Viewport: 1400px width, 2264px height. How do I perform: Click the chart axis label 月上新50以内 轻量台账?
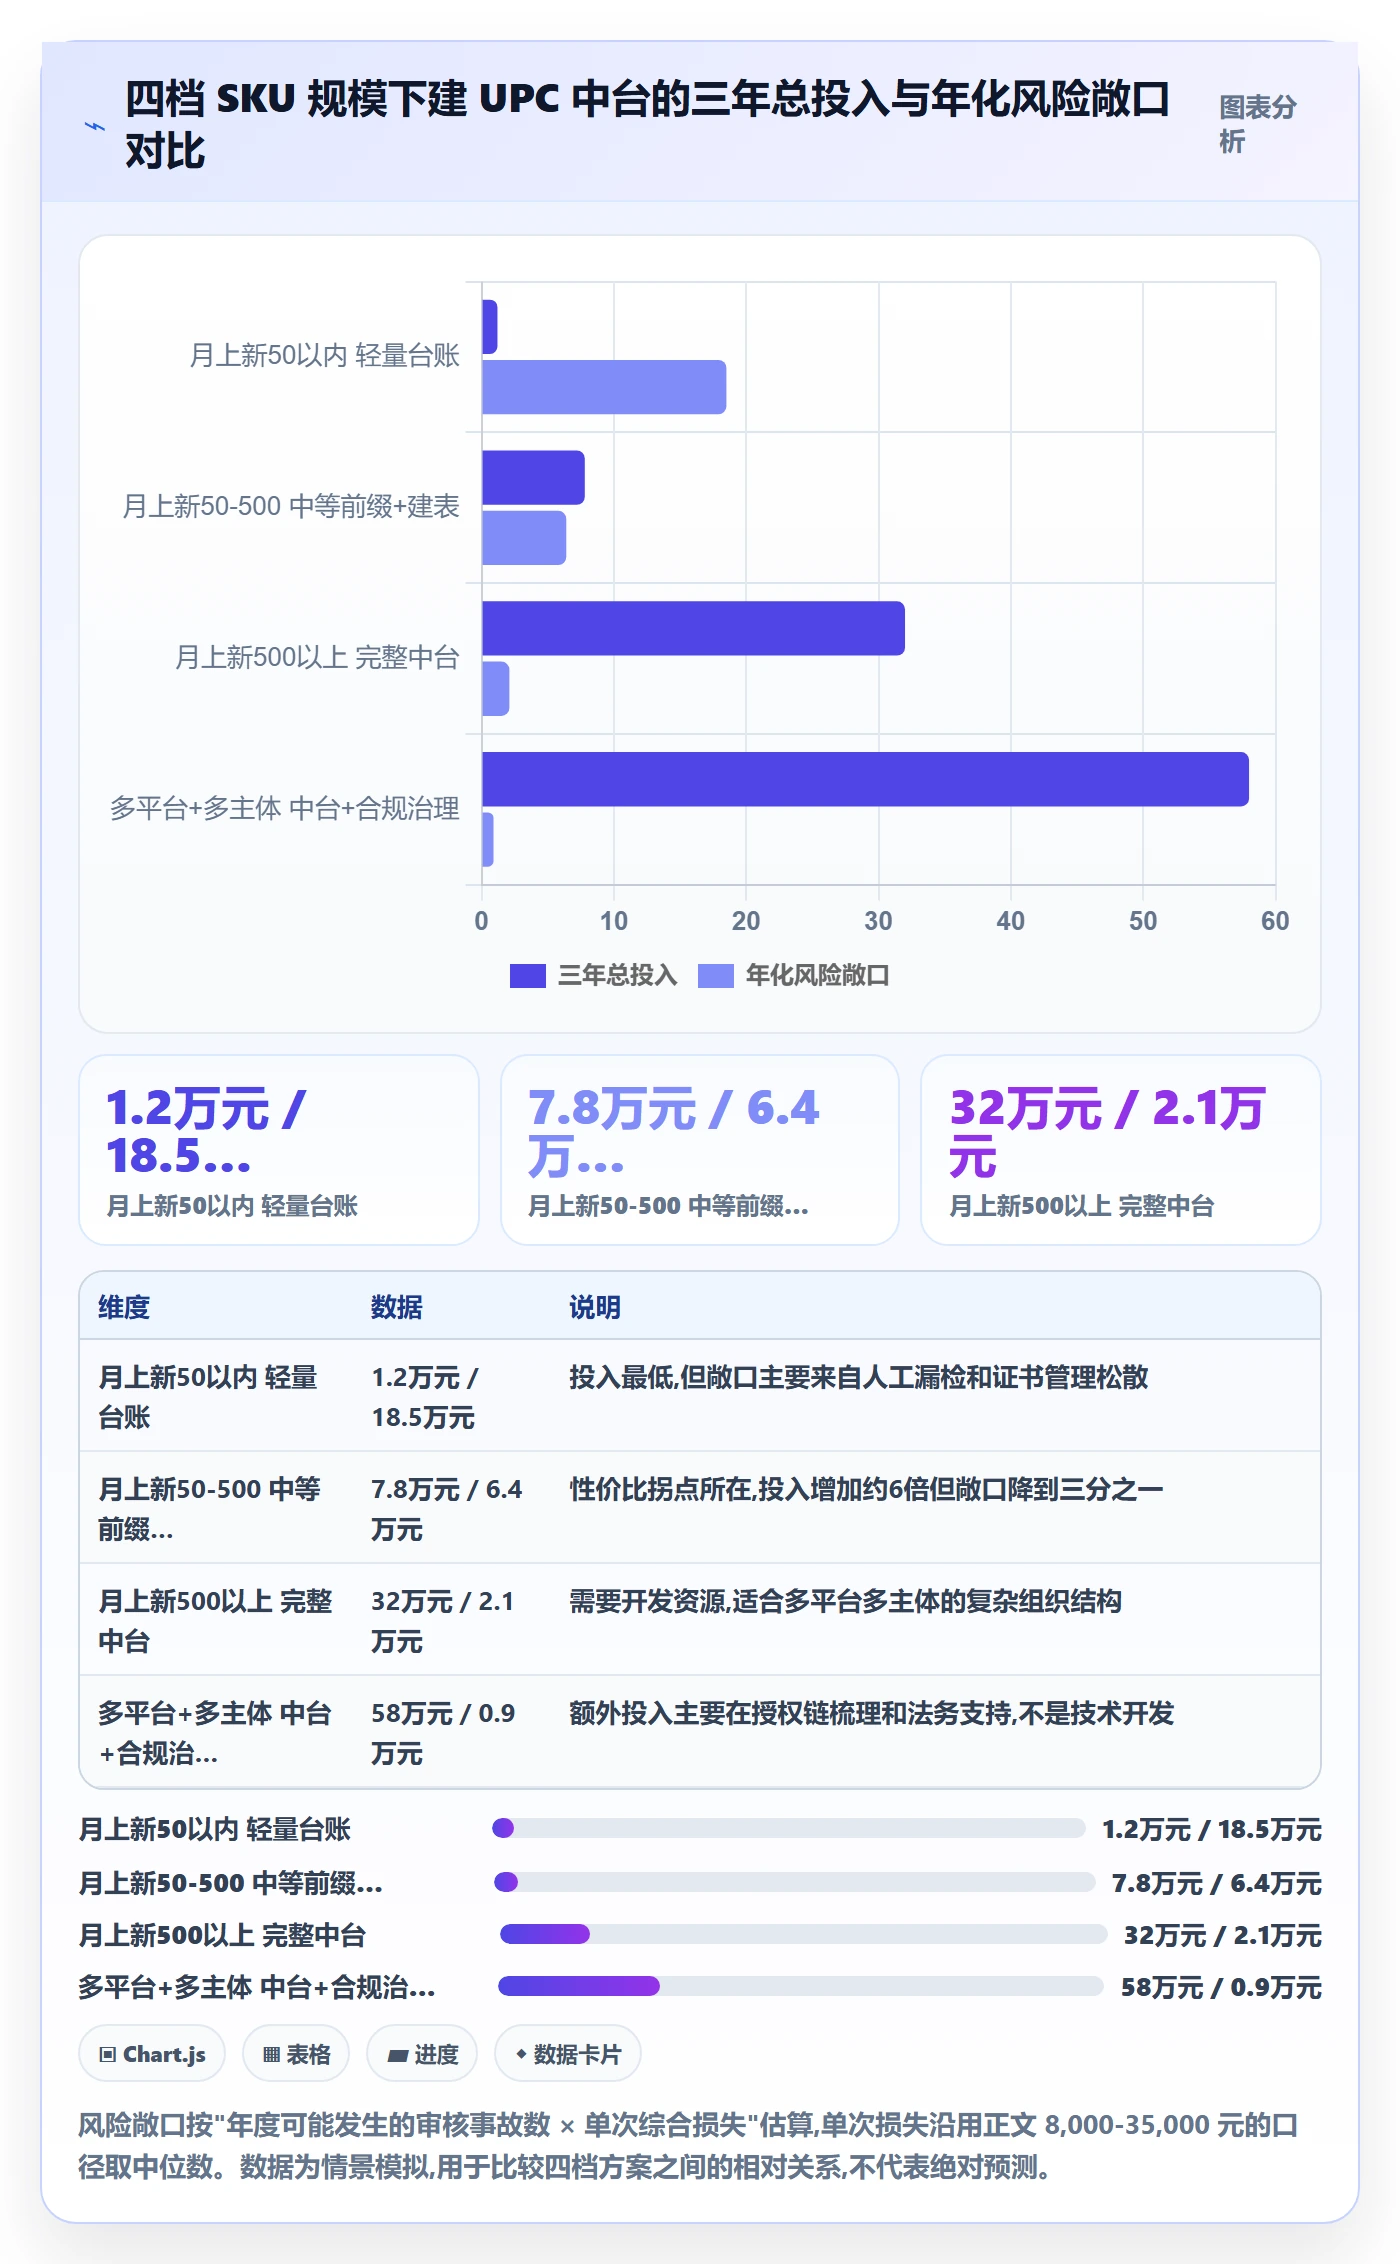(324, 356)
